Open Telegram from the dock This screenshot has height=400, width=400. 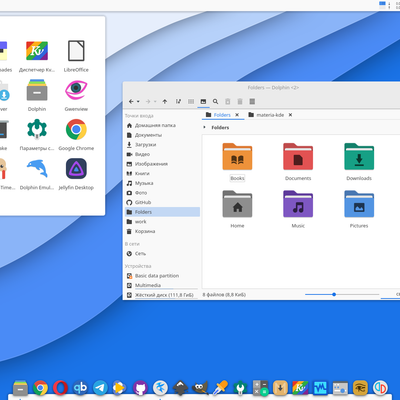point(100,388)
